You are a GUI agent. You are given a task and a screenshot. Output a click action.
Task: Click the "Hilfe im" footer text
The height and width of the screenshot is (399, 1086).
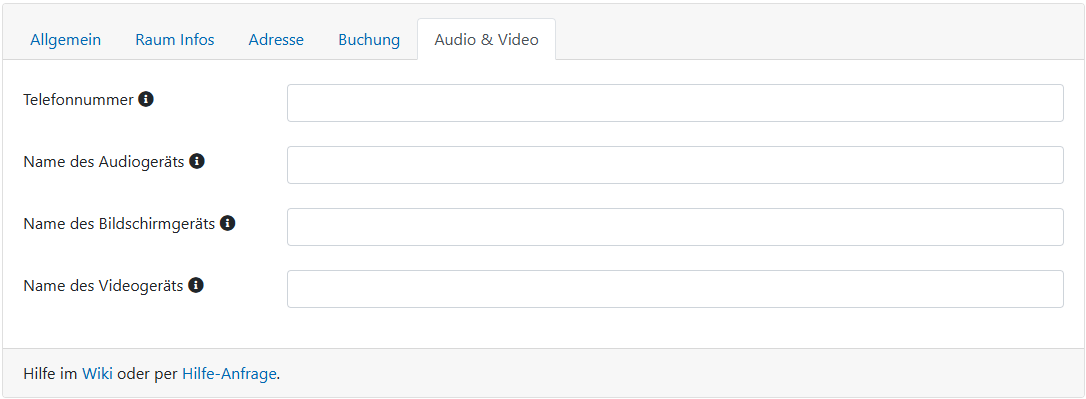(51, 374)
